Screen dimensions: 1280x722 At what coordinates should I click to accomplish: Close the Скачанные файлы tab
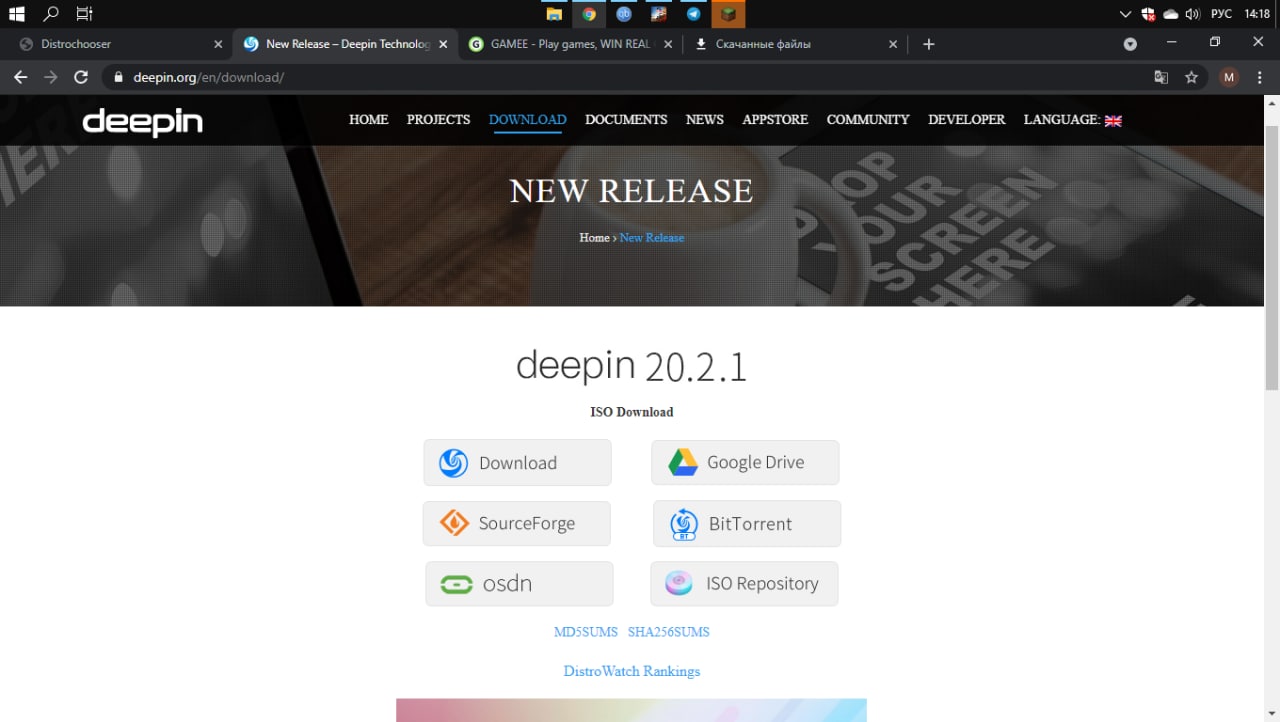[x=894, y=44]
